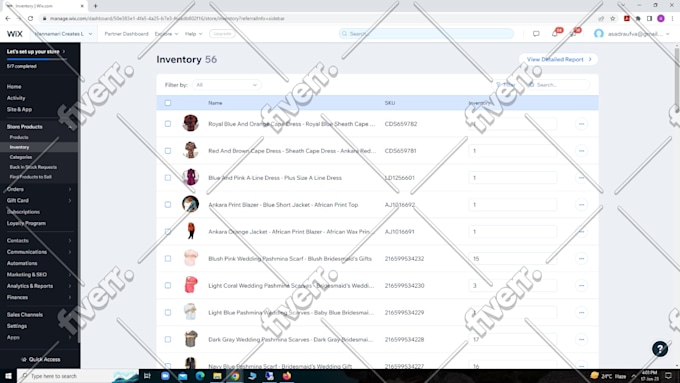Open the Filter by All dropdown
This screenshot has height=383, width=680.
click(x=227, y=85)
